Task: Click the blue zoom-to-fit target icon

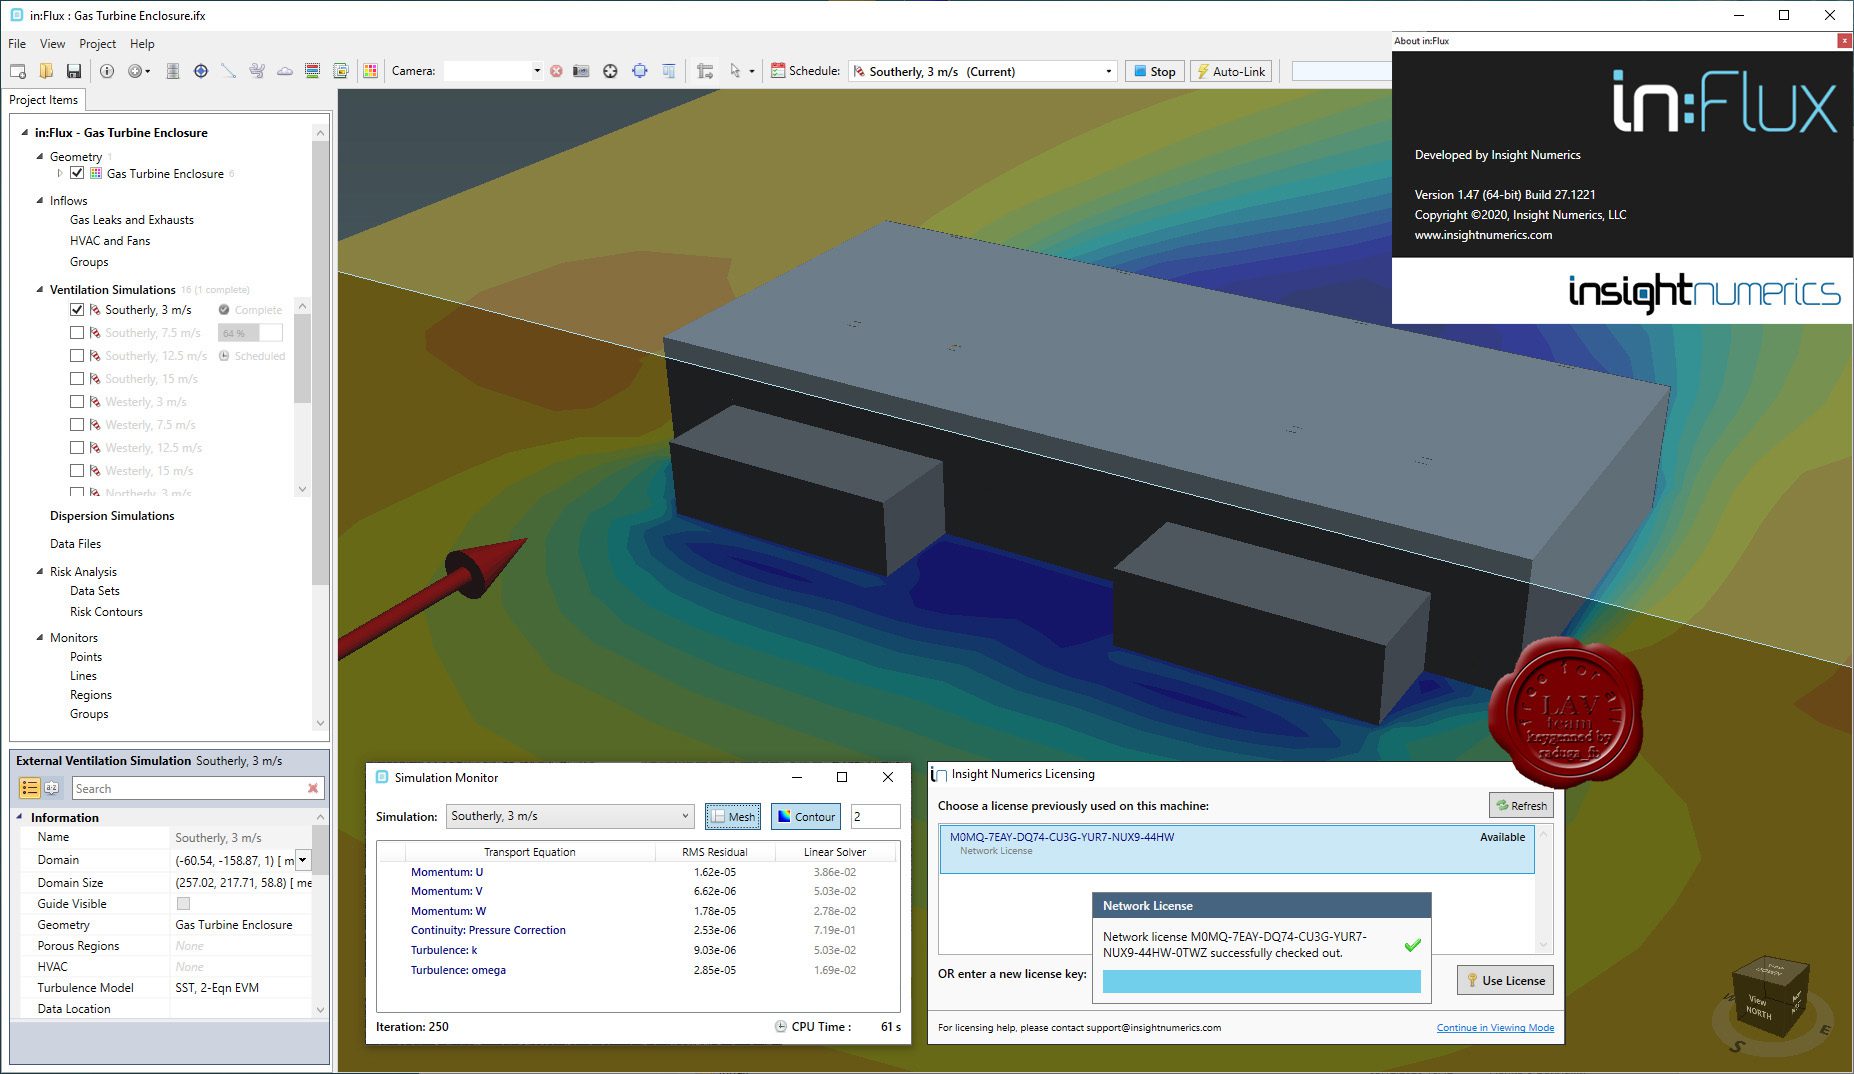Action: [x=640, y=71]
